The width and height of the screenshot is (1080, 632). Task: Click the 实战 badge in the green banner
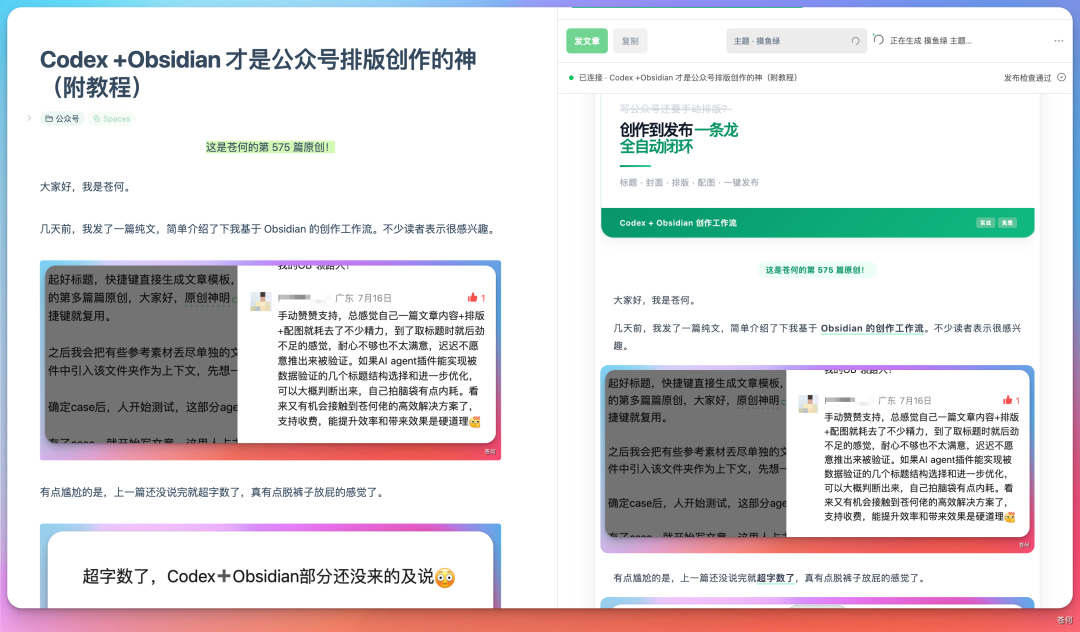click(x=986, y=223)
